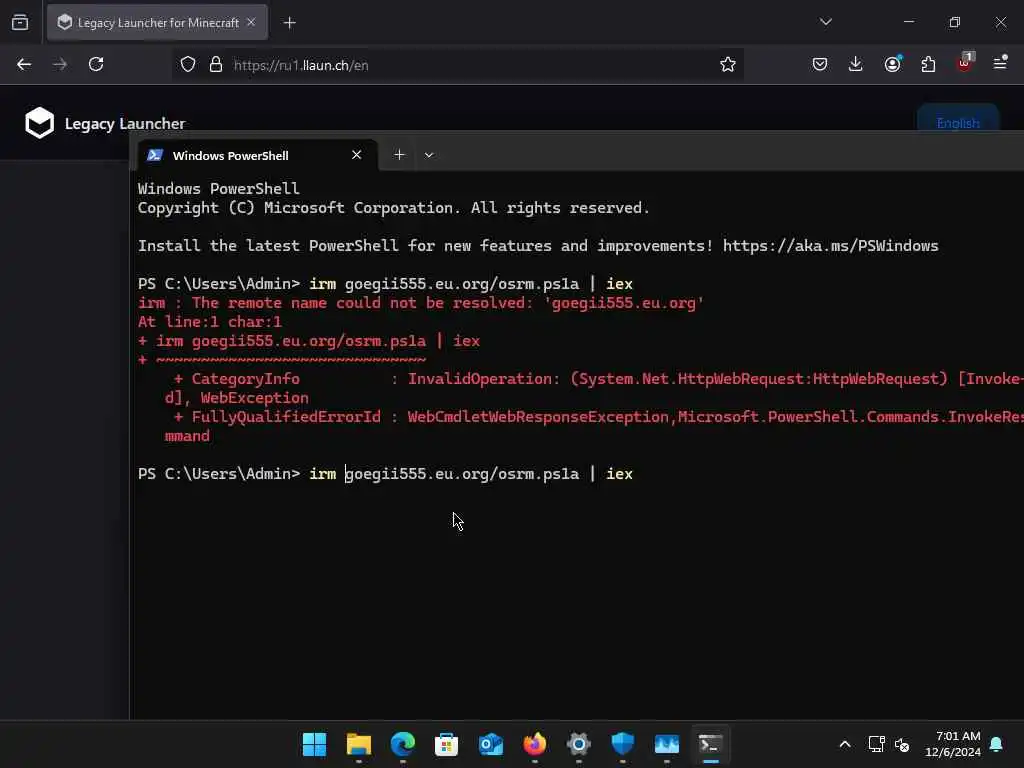Close the Legacy Launcher for Minecraft tab
Image resolution: width=1024 pixels, height=768 pixels.
[251, 22]
